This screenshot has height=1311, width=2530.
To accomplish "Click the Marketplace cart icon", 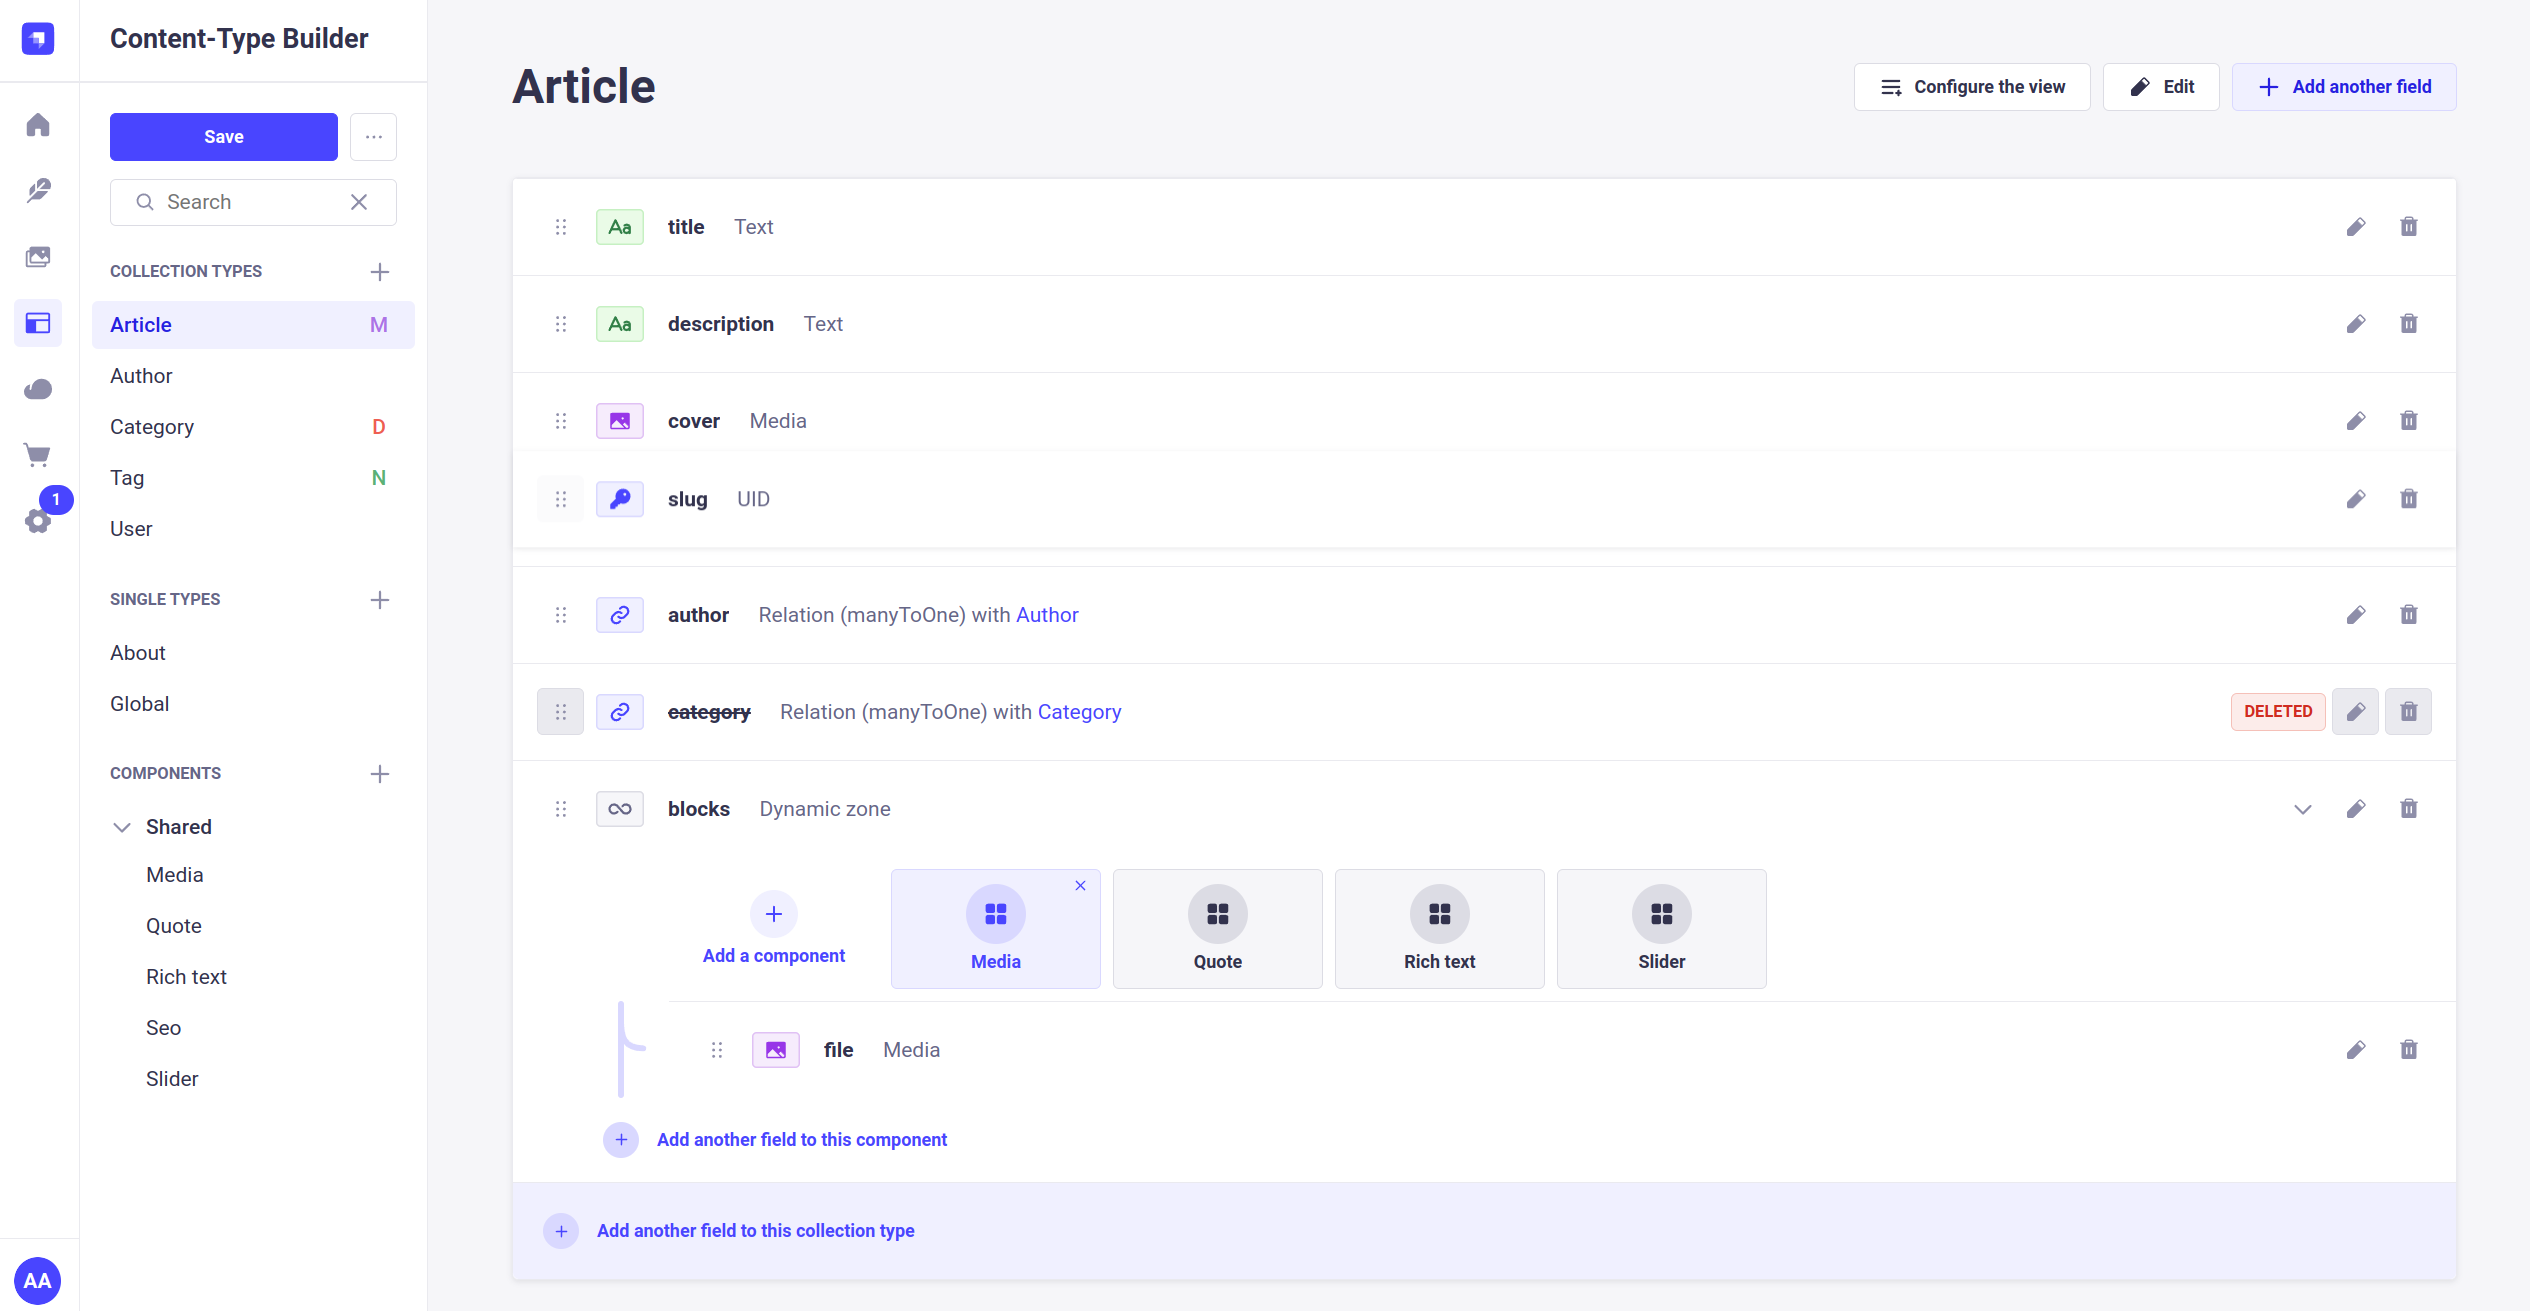I will (38, 455).
